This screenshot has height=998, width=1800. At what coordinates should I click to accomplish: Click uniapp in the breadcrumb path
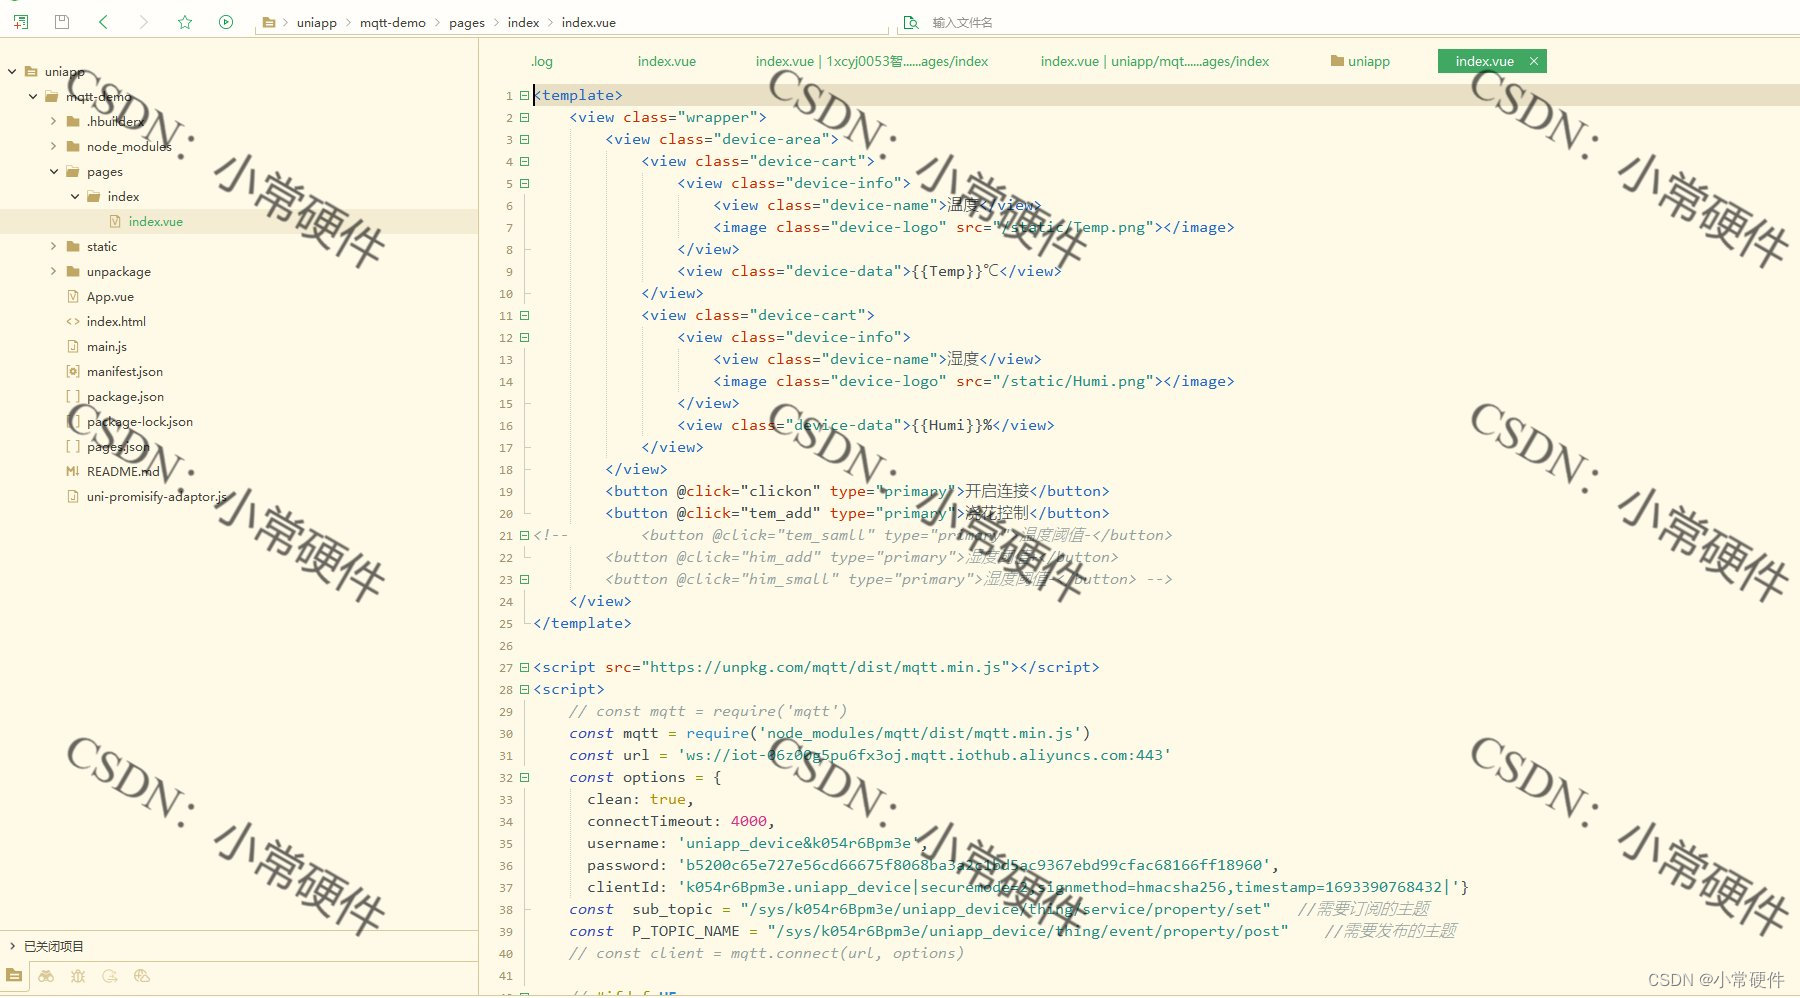pyautogui.click(x=316, y=22)
